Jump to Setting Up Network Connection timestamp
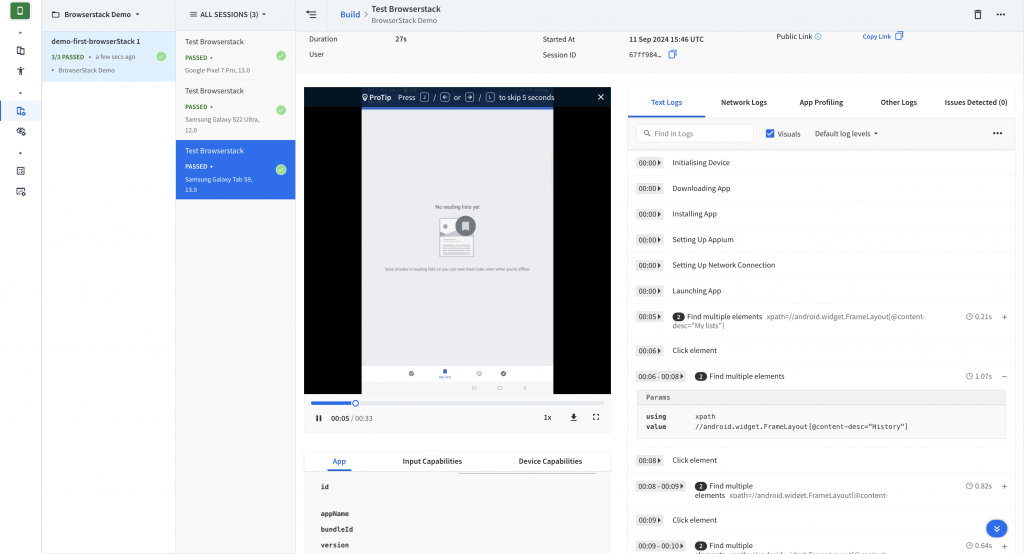This screenshot has height=554, width=1024. tap(649, 265)
